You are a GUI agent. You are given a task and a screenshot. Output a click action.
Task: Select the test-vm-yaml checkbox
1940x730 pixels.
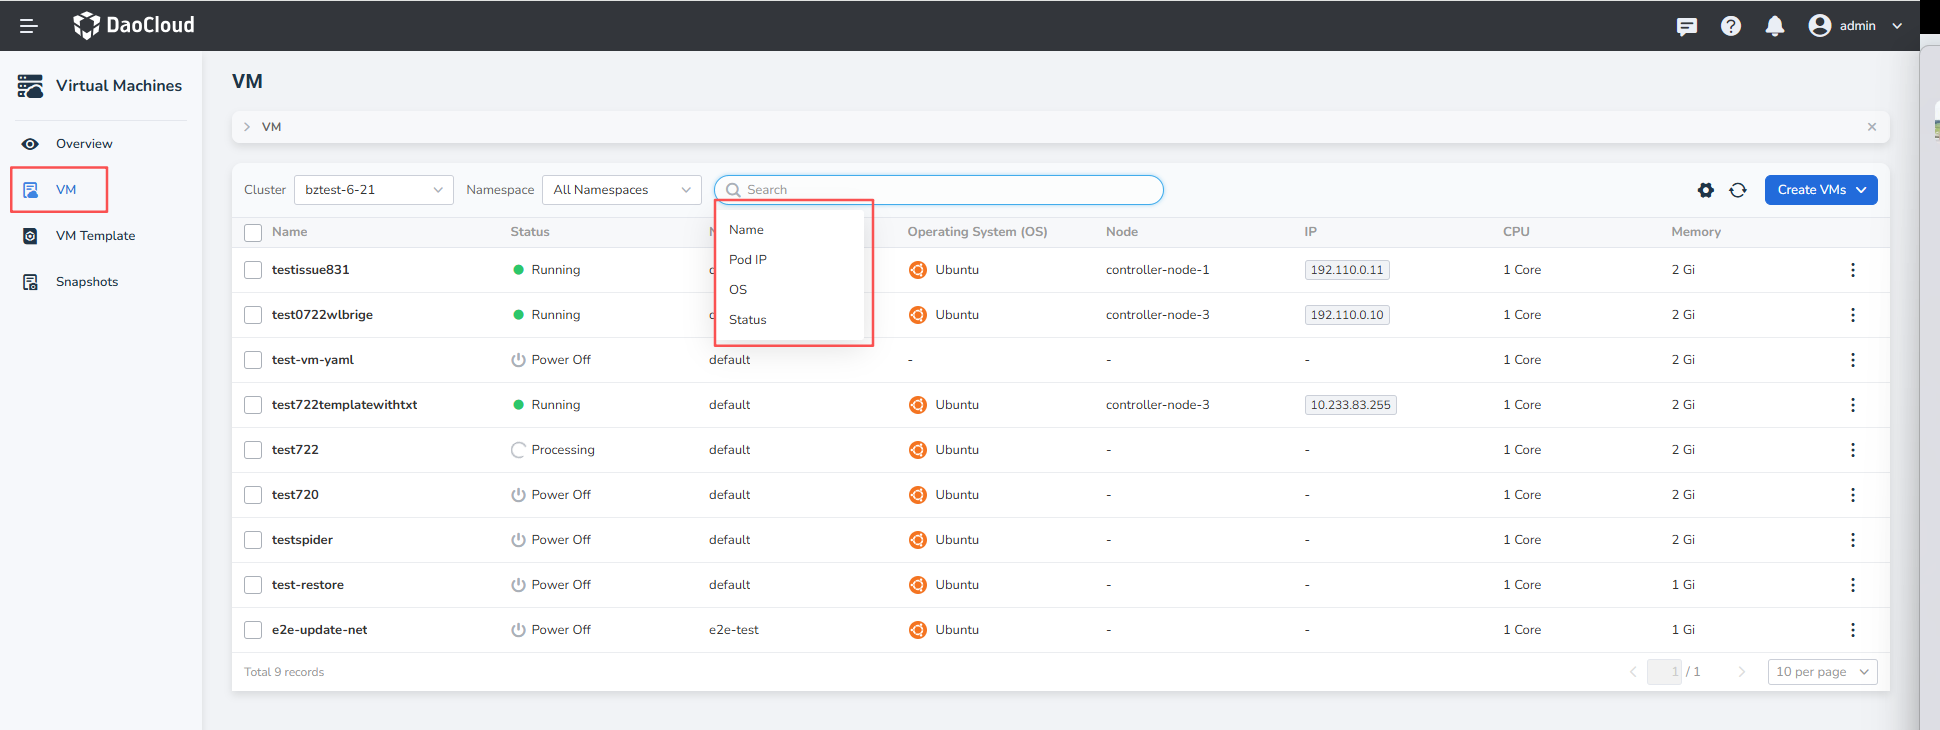click(x=253, y=360)
